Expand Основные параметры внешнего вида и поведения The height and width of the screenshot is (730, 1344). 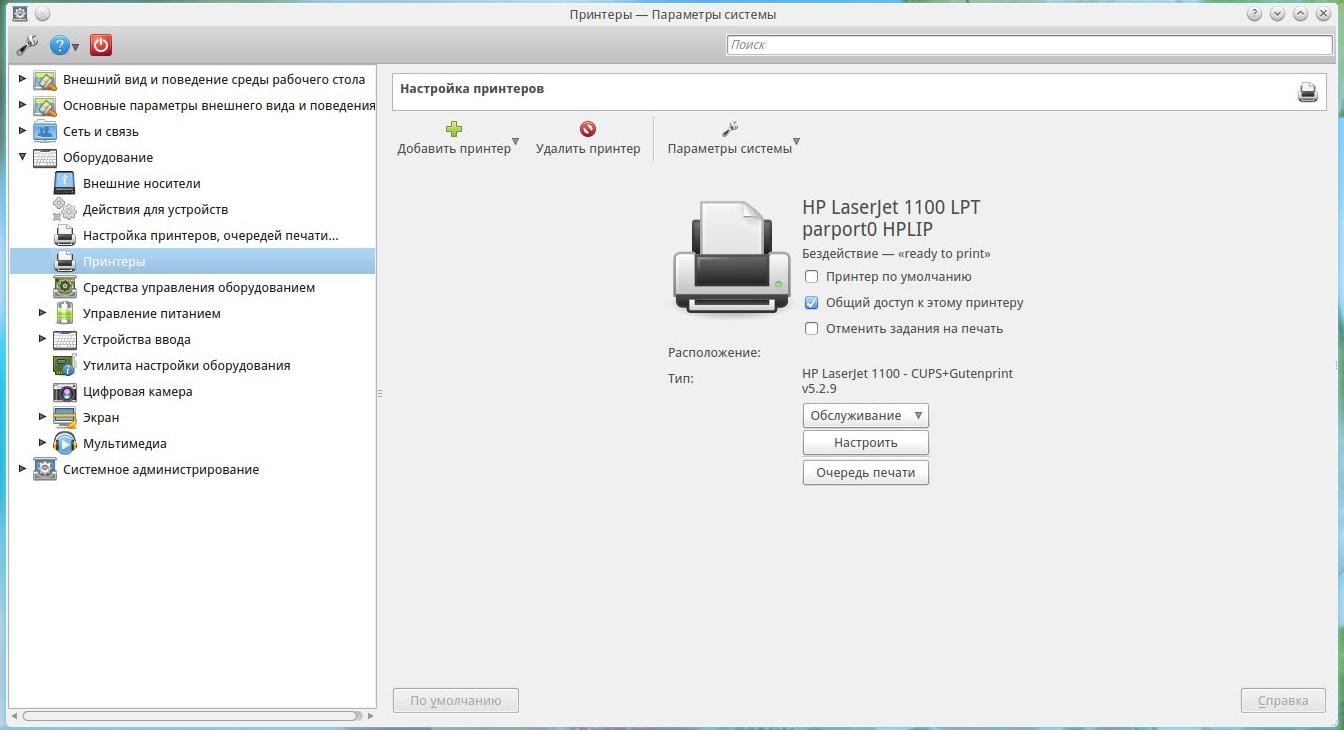[x=22, y=105]
